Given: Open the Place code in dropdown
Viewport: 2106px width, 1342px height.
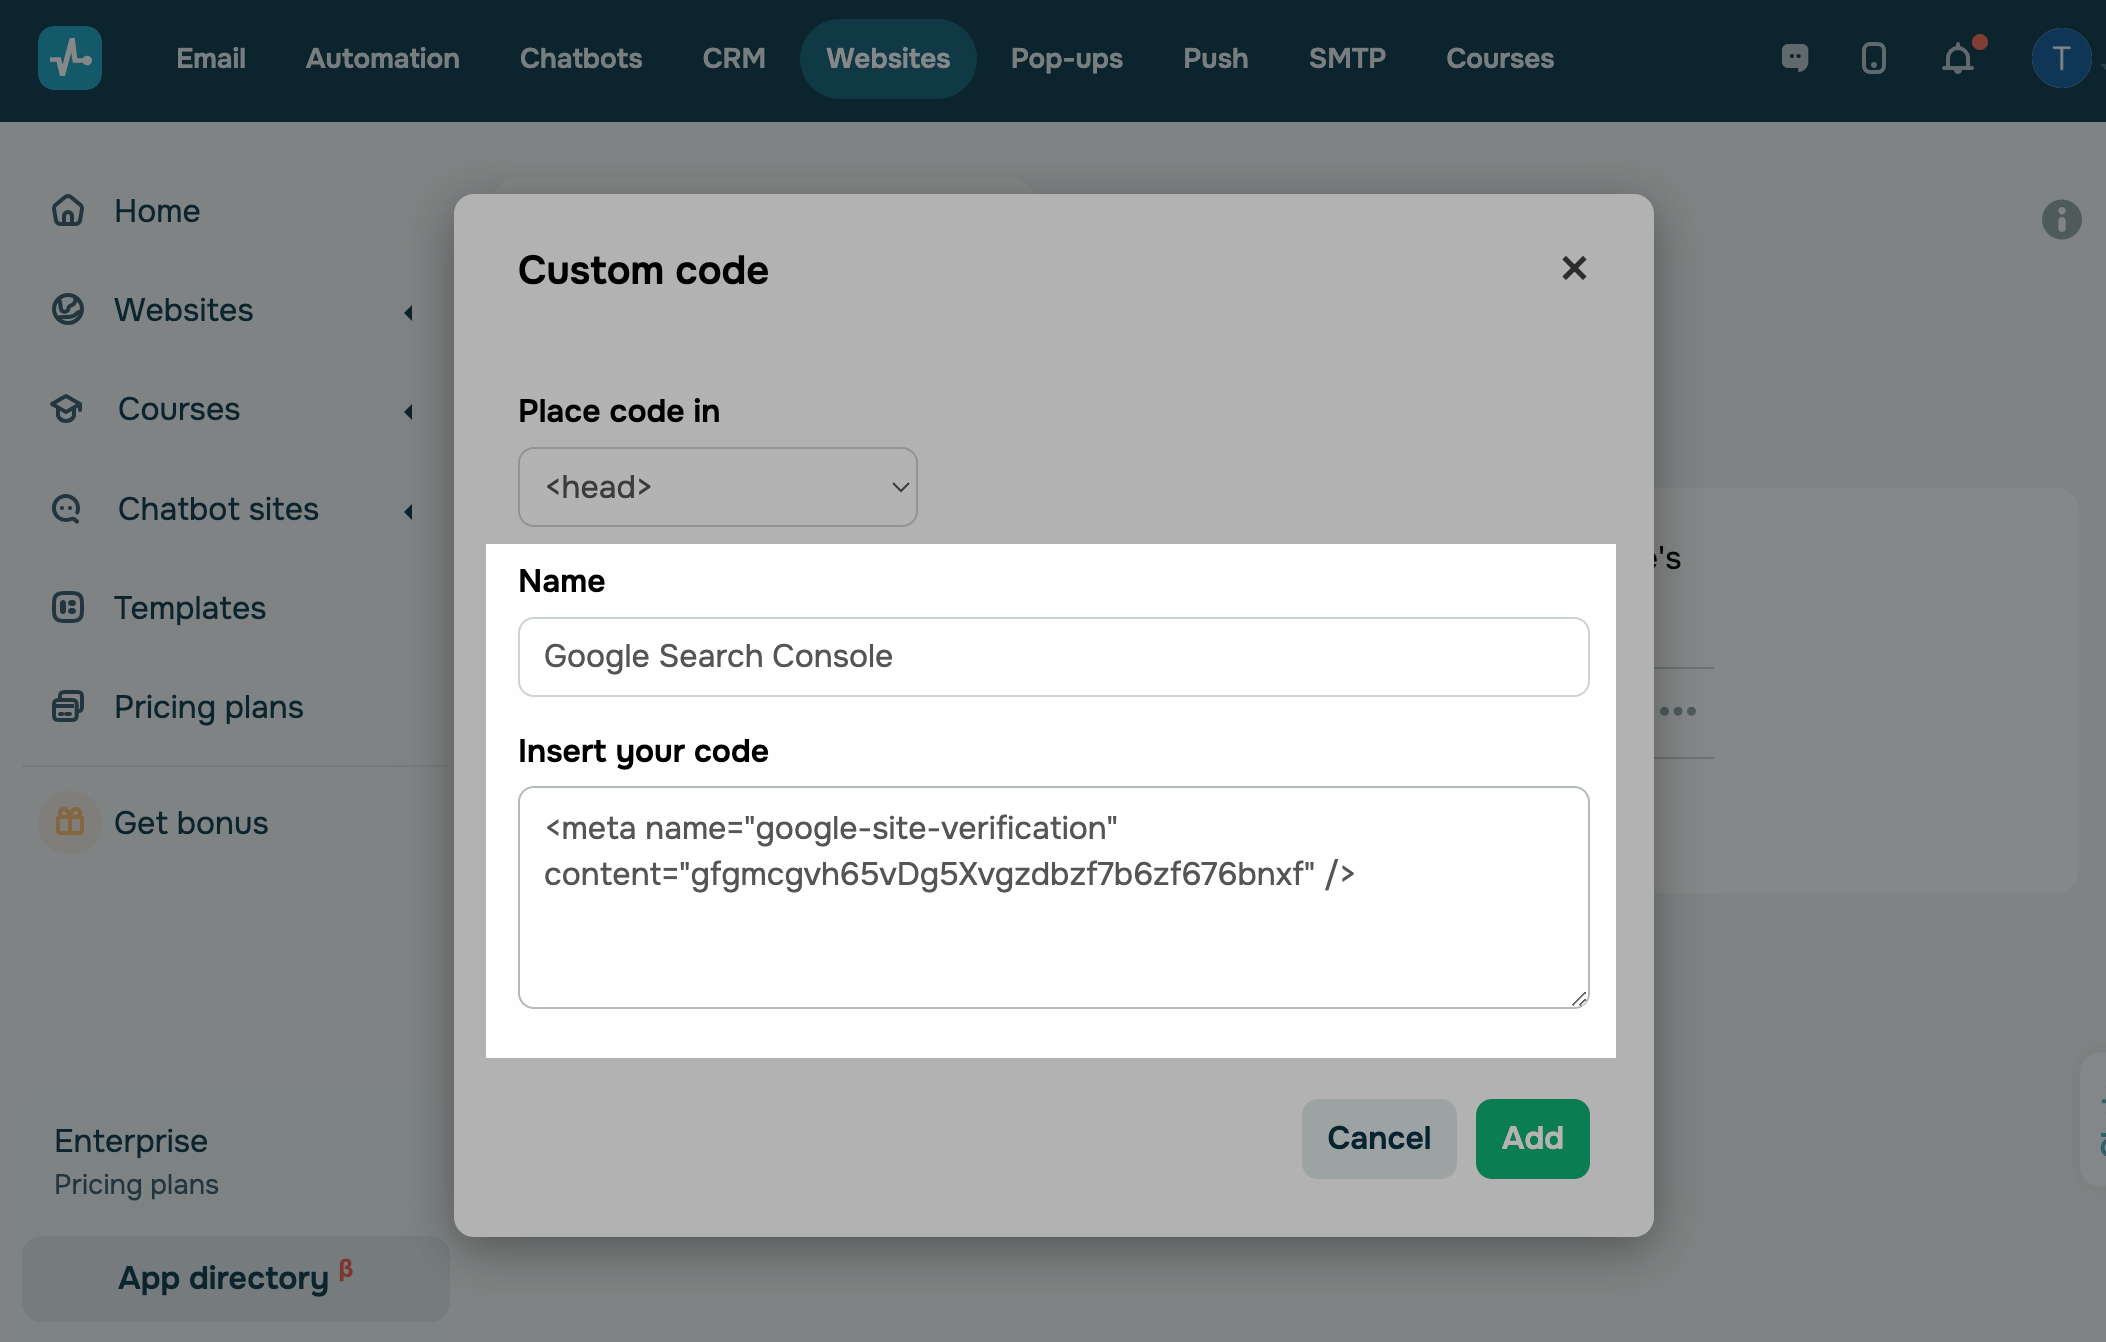Looking at the screenshot, I should tap(717, 487).
